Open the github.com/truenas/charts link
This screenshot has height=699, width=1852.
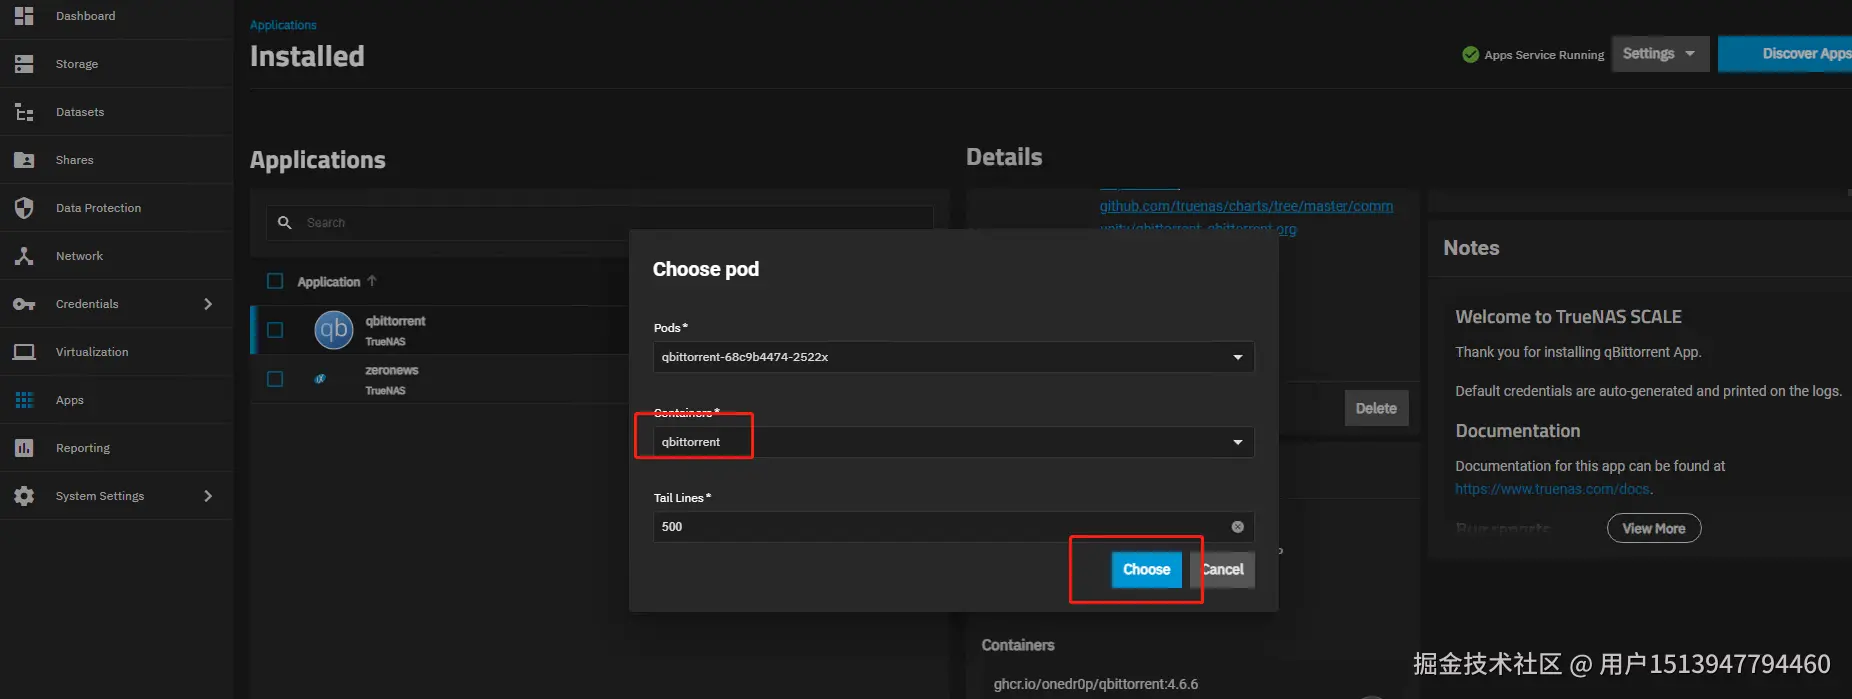(1246, 206)
